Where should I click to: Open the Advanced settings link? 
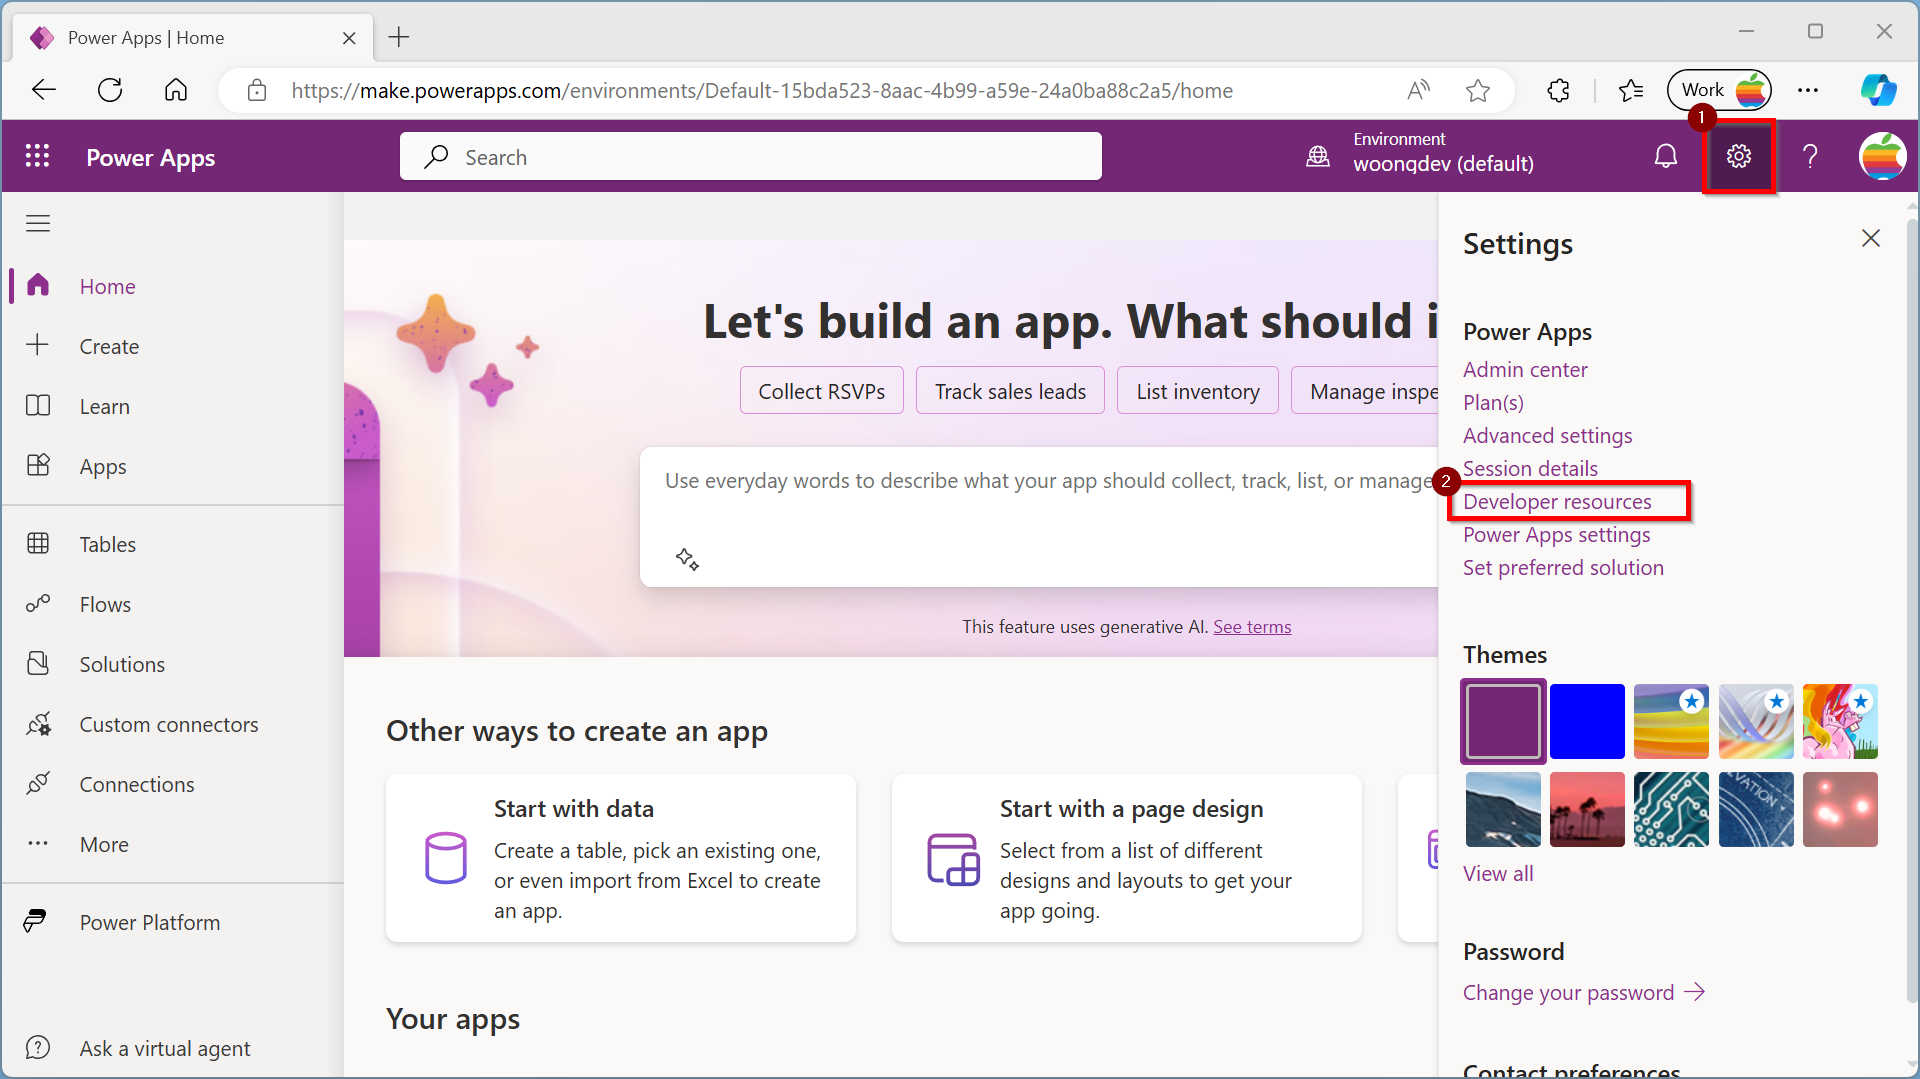1547,435
